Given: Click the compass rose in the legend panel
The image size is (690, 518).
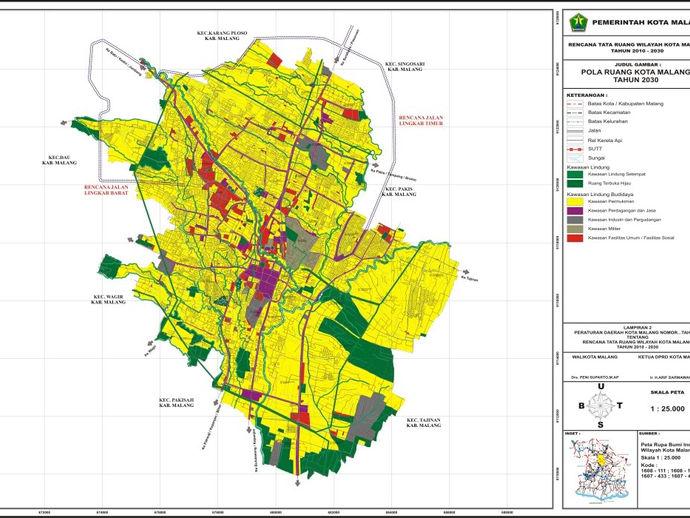Looking at the screenshot, I should click(x=601, y=406).
